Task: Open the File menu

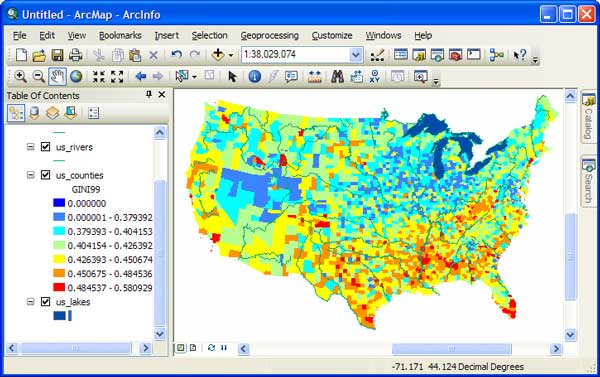Action: click(x=20, y=36)
